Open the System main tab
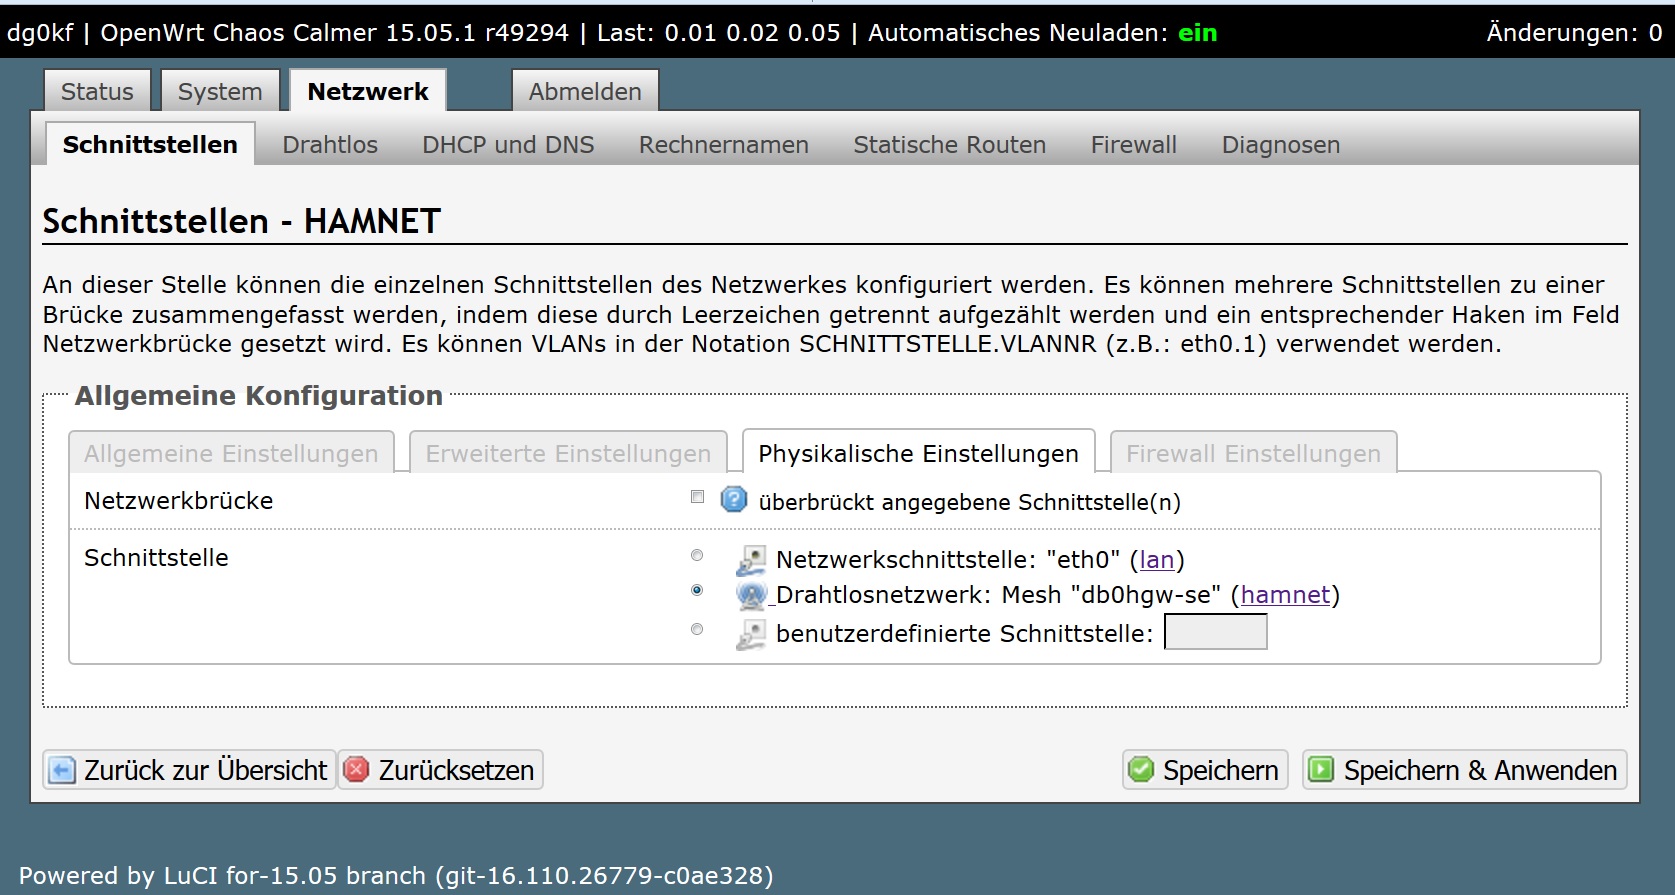The width and height of the screenshot is (1675, 895). click(x=220, y=91)
